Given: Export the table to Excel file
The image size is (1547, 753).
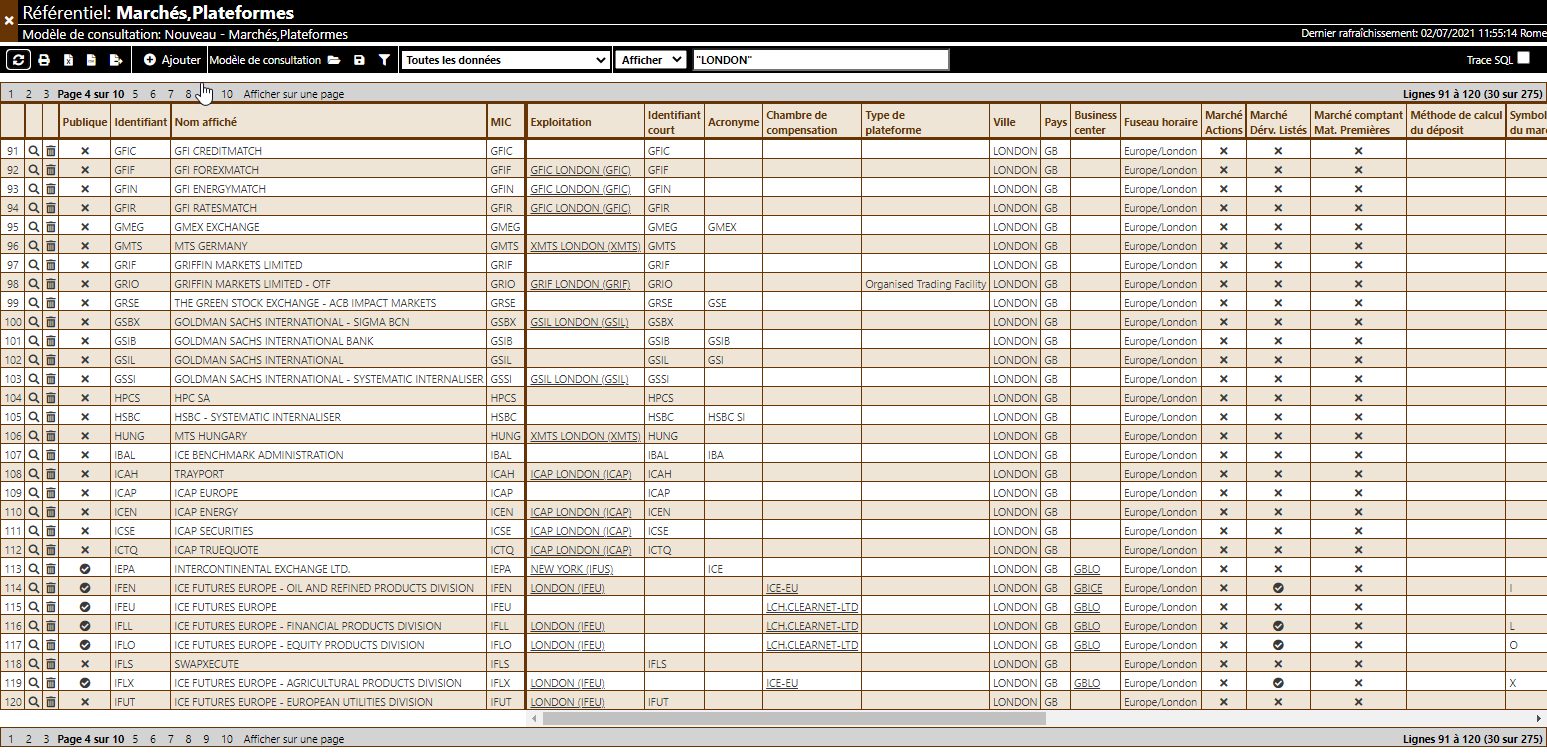Looking at the screenshot, I should click(68, 60).
